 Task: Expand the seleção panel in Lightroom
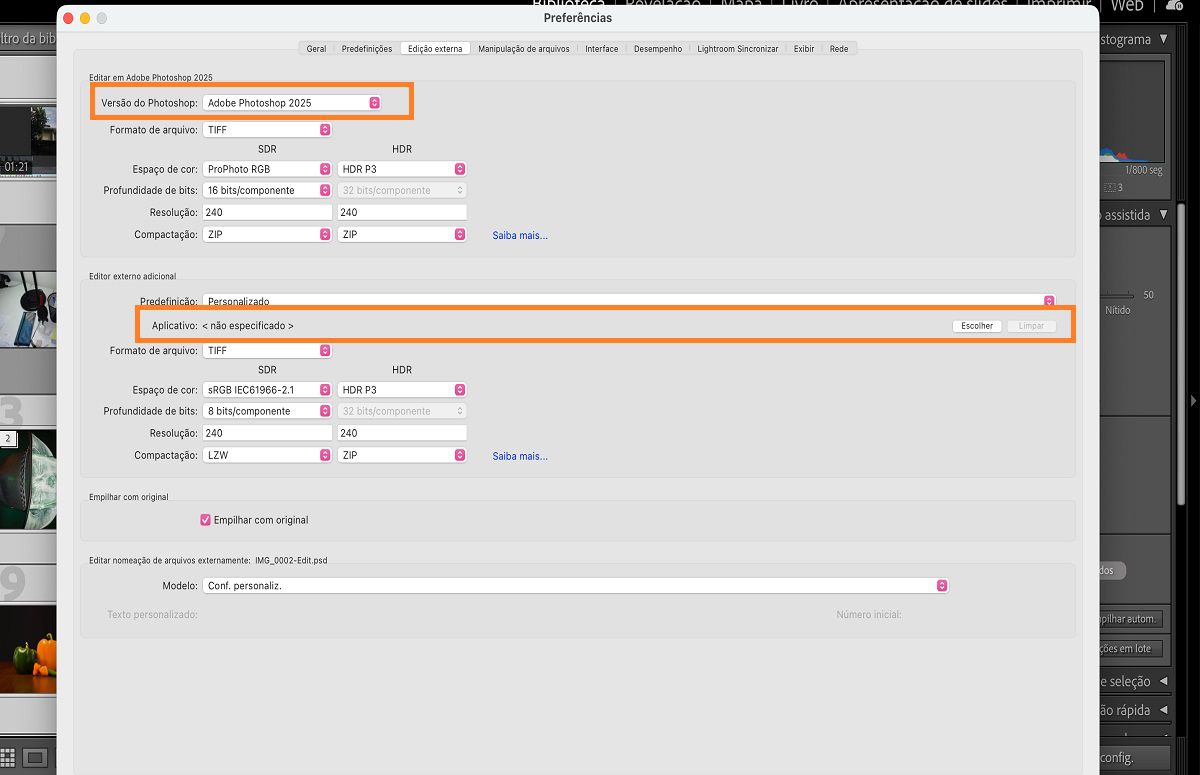click(x=1163, y=682)
